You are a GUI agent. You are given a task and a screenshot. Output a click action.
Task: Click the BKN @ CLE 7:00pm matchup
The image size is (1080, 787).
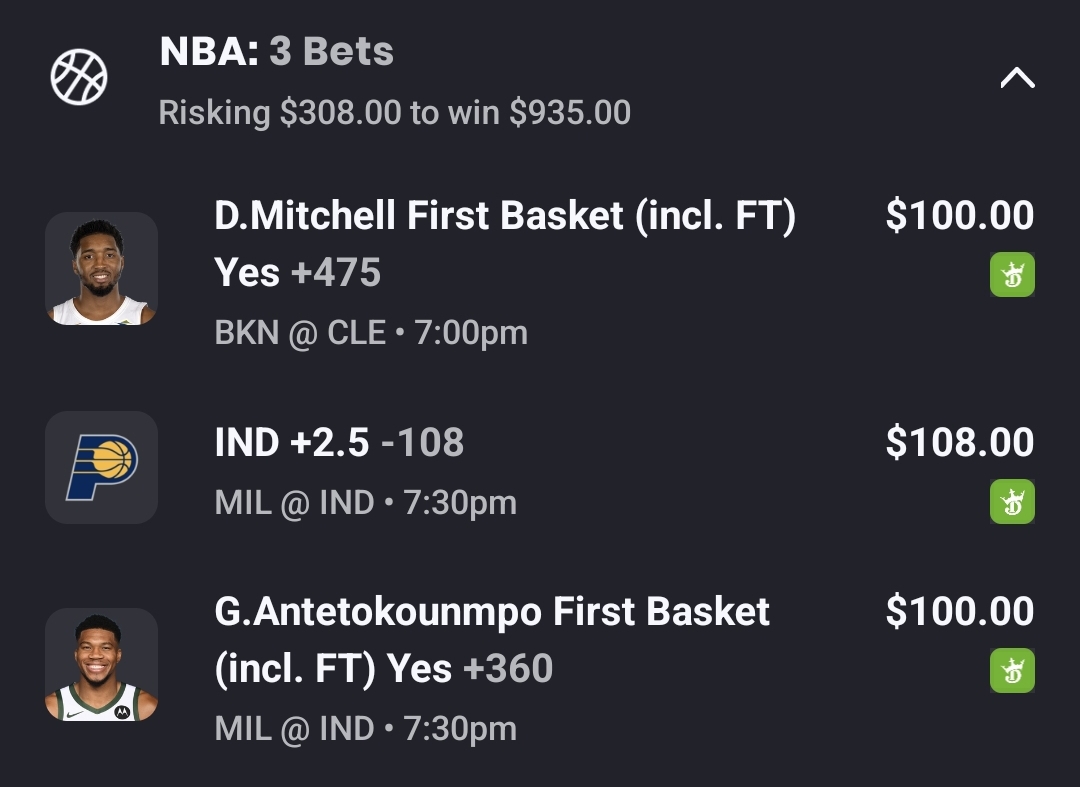tap(371, 332)
